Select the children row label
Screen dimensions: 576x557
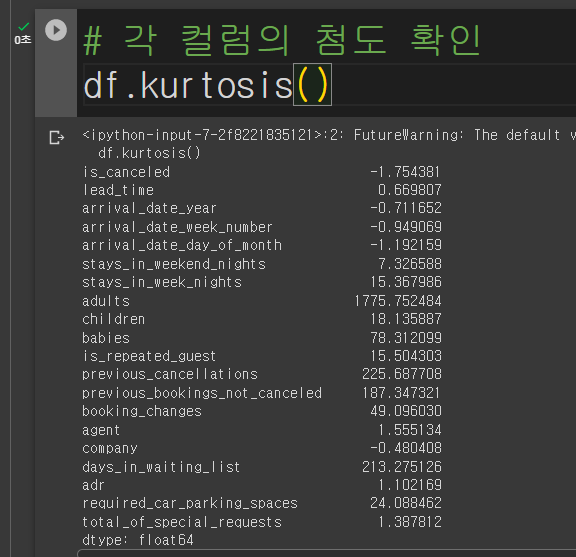pos(114,319)
